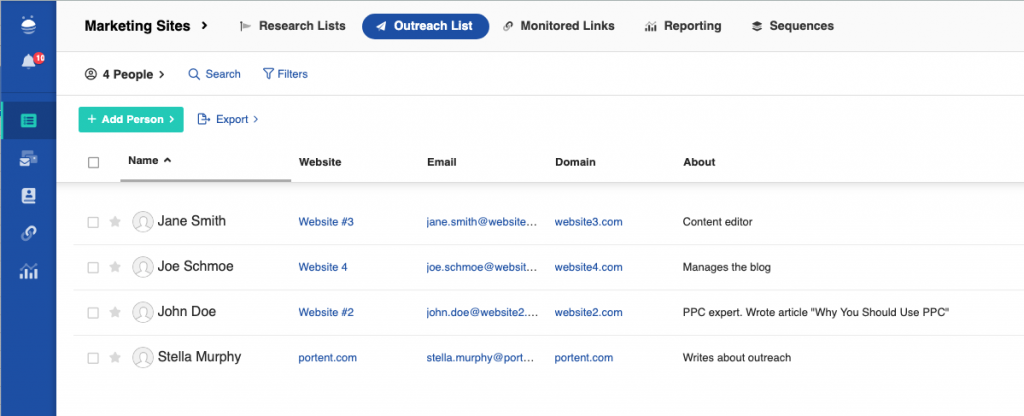Open the contacts book icon in sidebar
The image size is (1024, 416).
(29, 196)
